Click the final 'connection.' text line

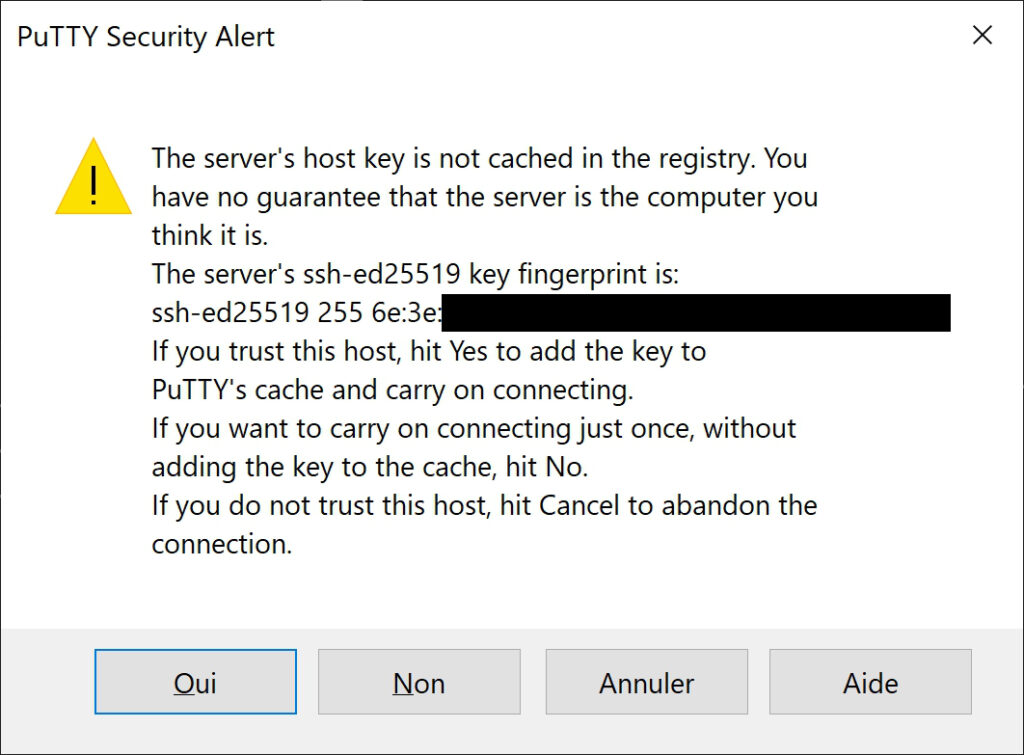(x=221, y=544)
